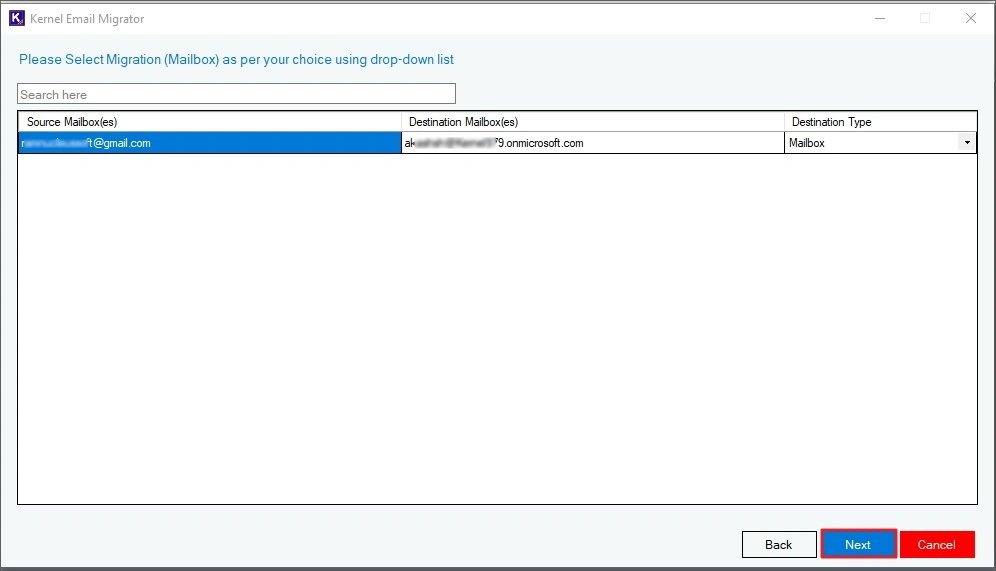Expand the Destination Type dropdown arrow
The height and width of the screenshot is (571, 996).
[967, 143]
